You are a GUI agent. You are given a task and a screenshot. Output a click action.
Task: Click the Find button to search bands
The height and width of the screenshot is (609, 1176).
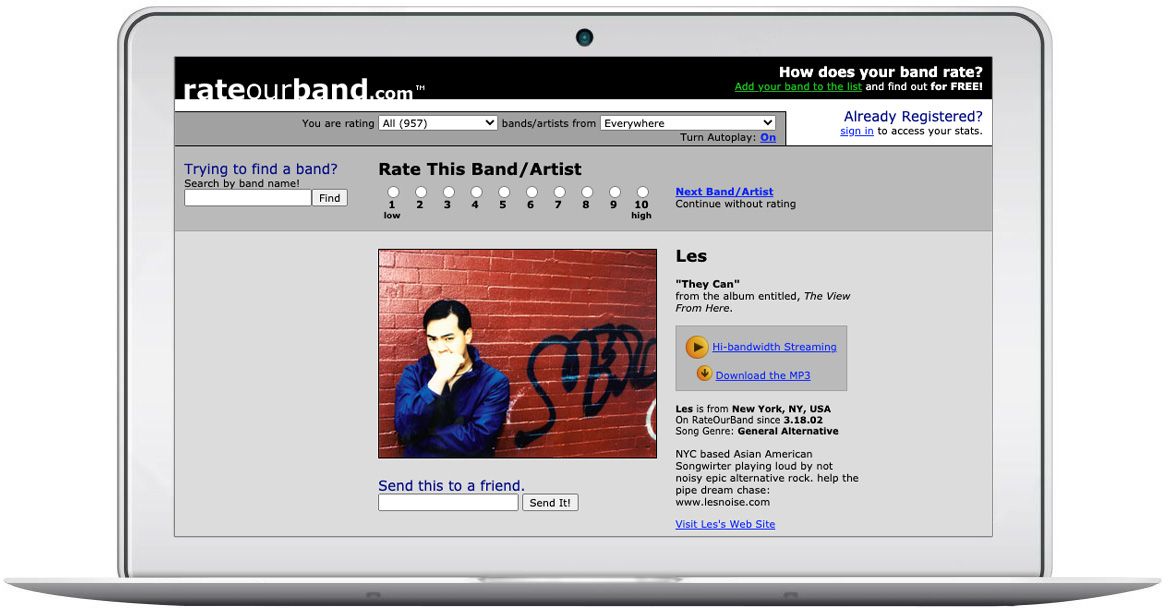click(x=329, y=197)
